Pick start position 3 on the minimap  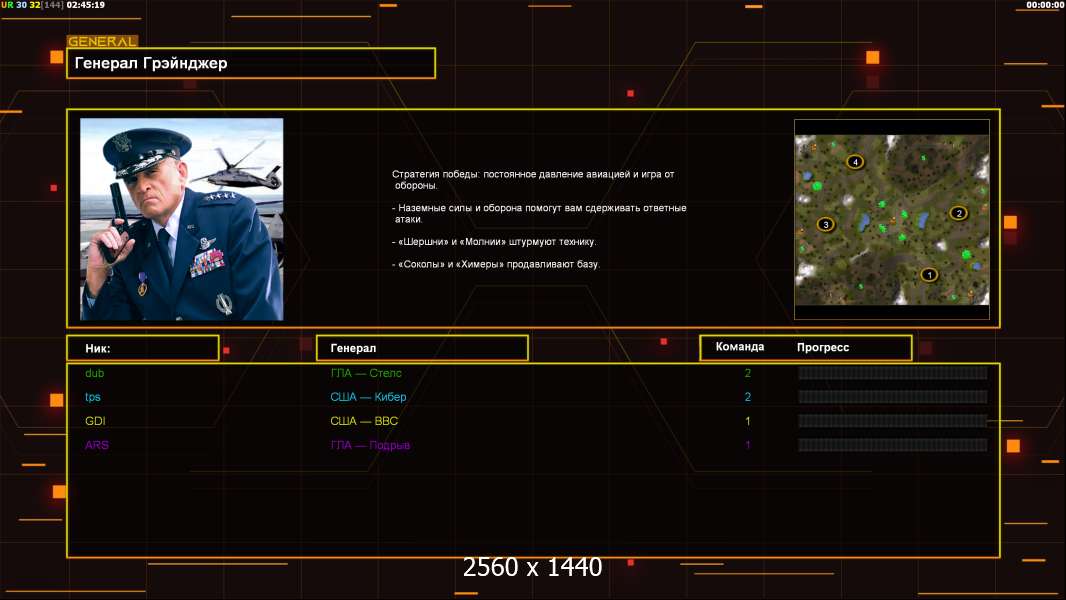(x=825, y=224)
